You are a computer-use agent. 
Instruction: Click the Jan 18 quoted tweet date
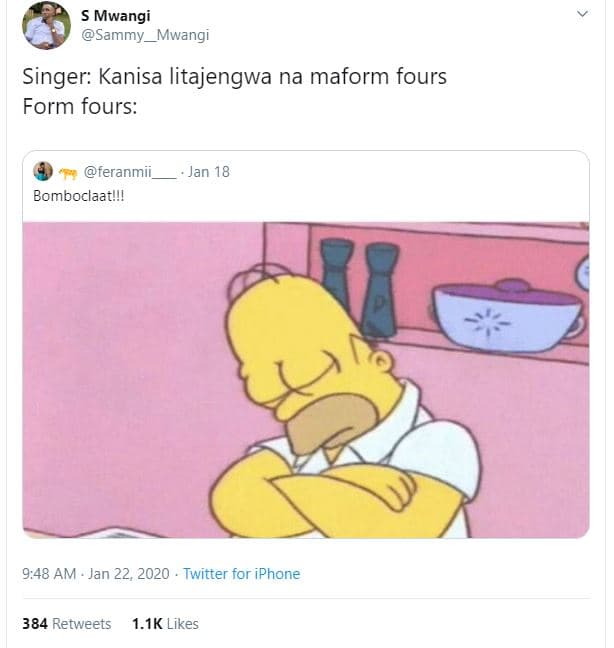coord(209,172)
